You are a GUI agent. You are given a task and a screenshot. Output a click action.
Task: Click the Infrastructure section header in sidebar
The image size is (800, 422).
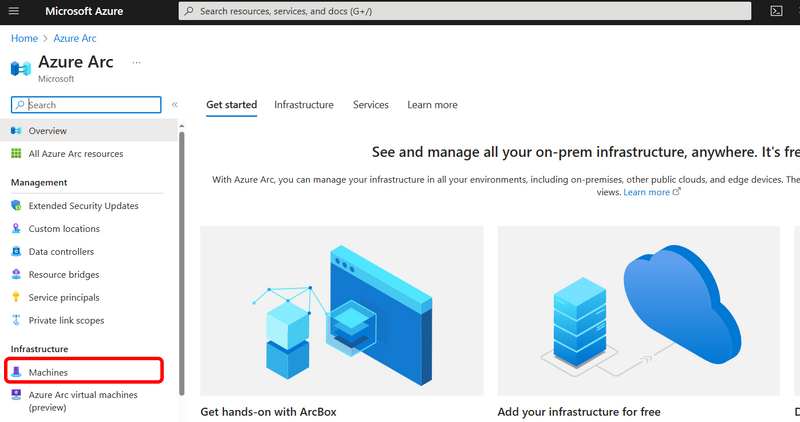coord(39,349)
